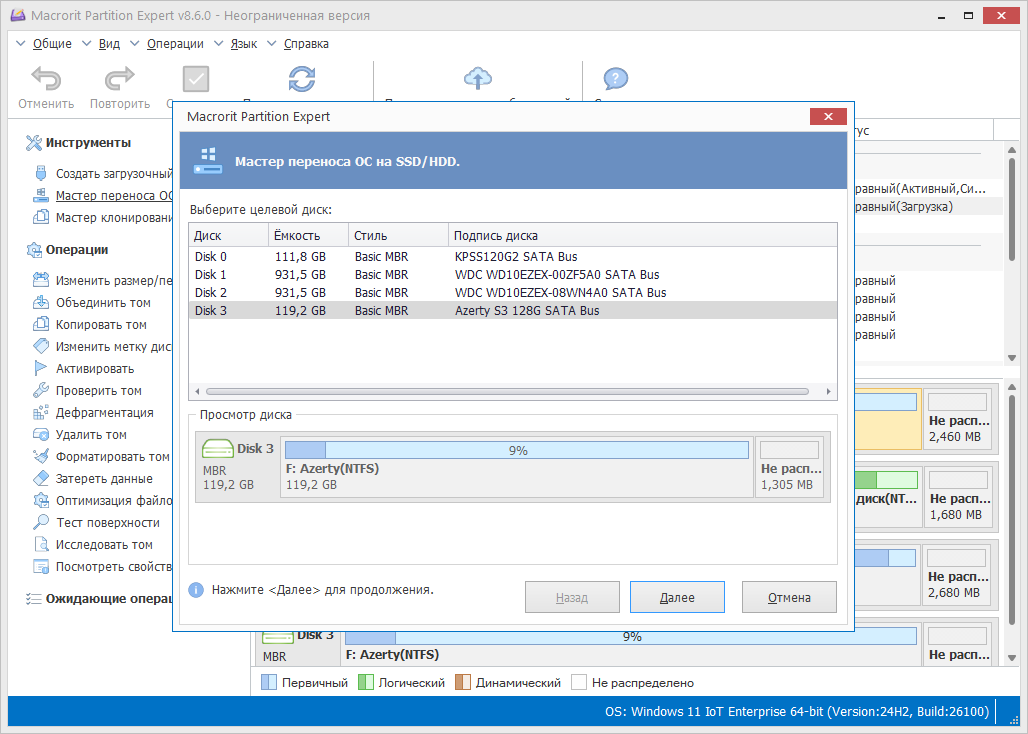Select 2,460 MB unallocated block in main window
The width and height of the screenshot is (1028, 734).
pyautogui.click(x=959, y=419)
